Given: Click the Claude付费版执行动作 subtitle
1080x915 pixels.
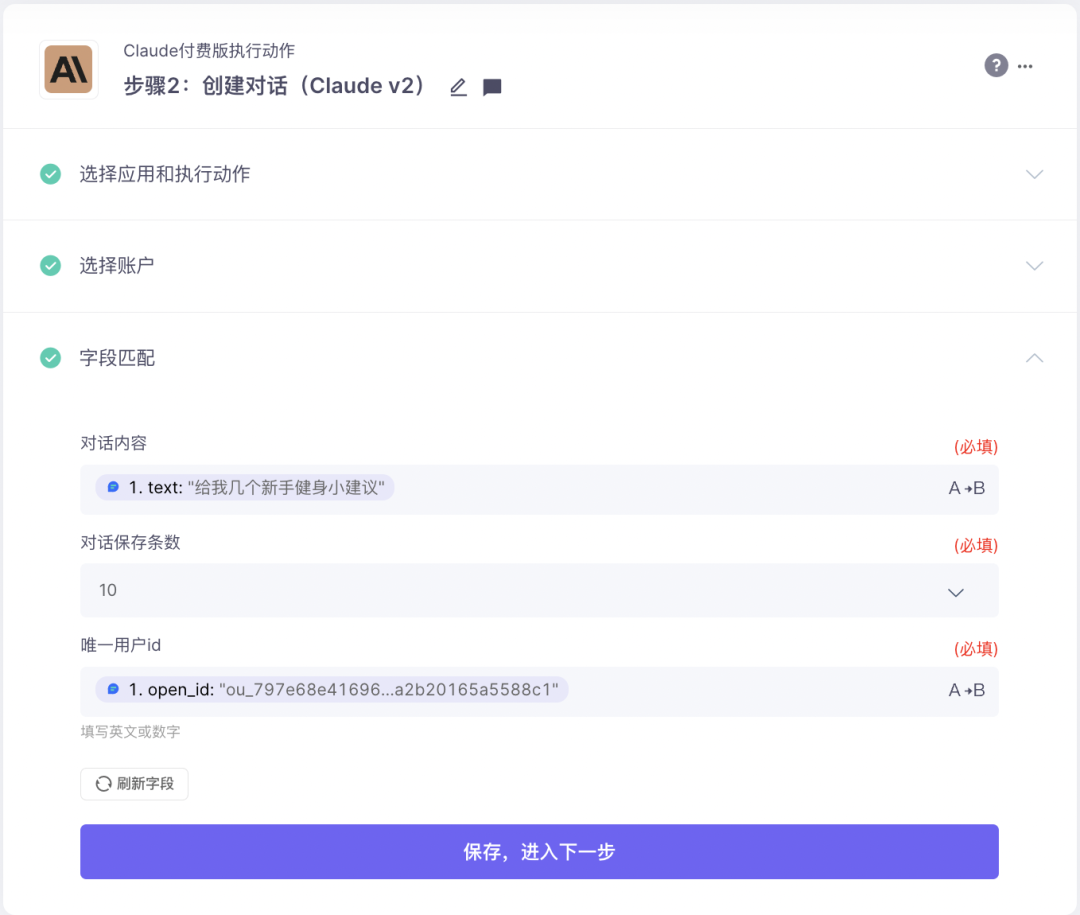Looking at the screenshot, I should pos(209,50).
